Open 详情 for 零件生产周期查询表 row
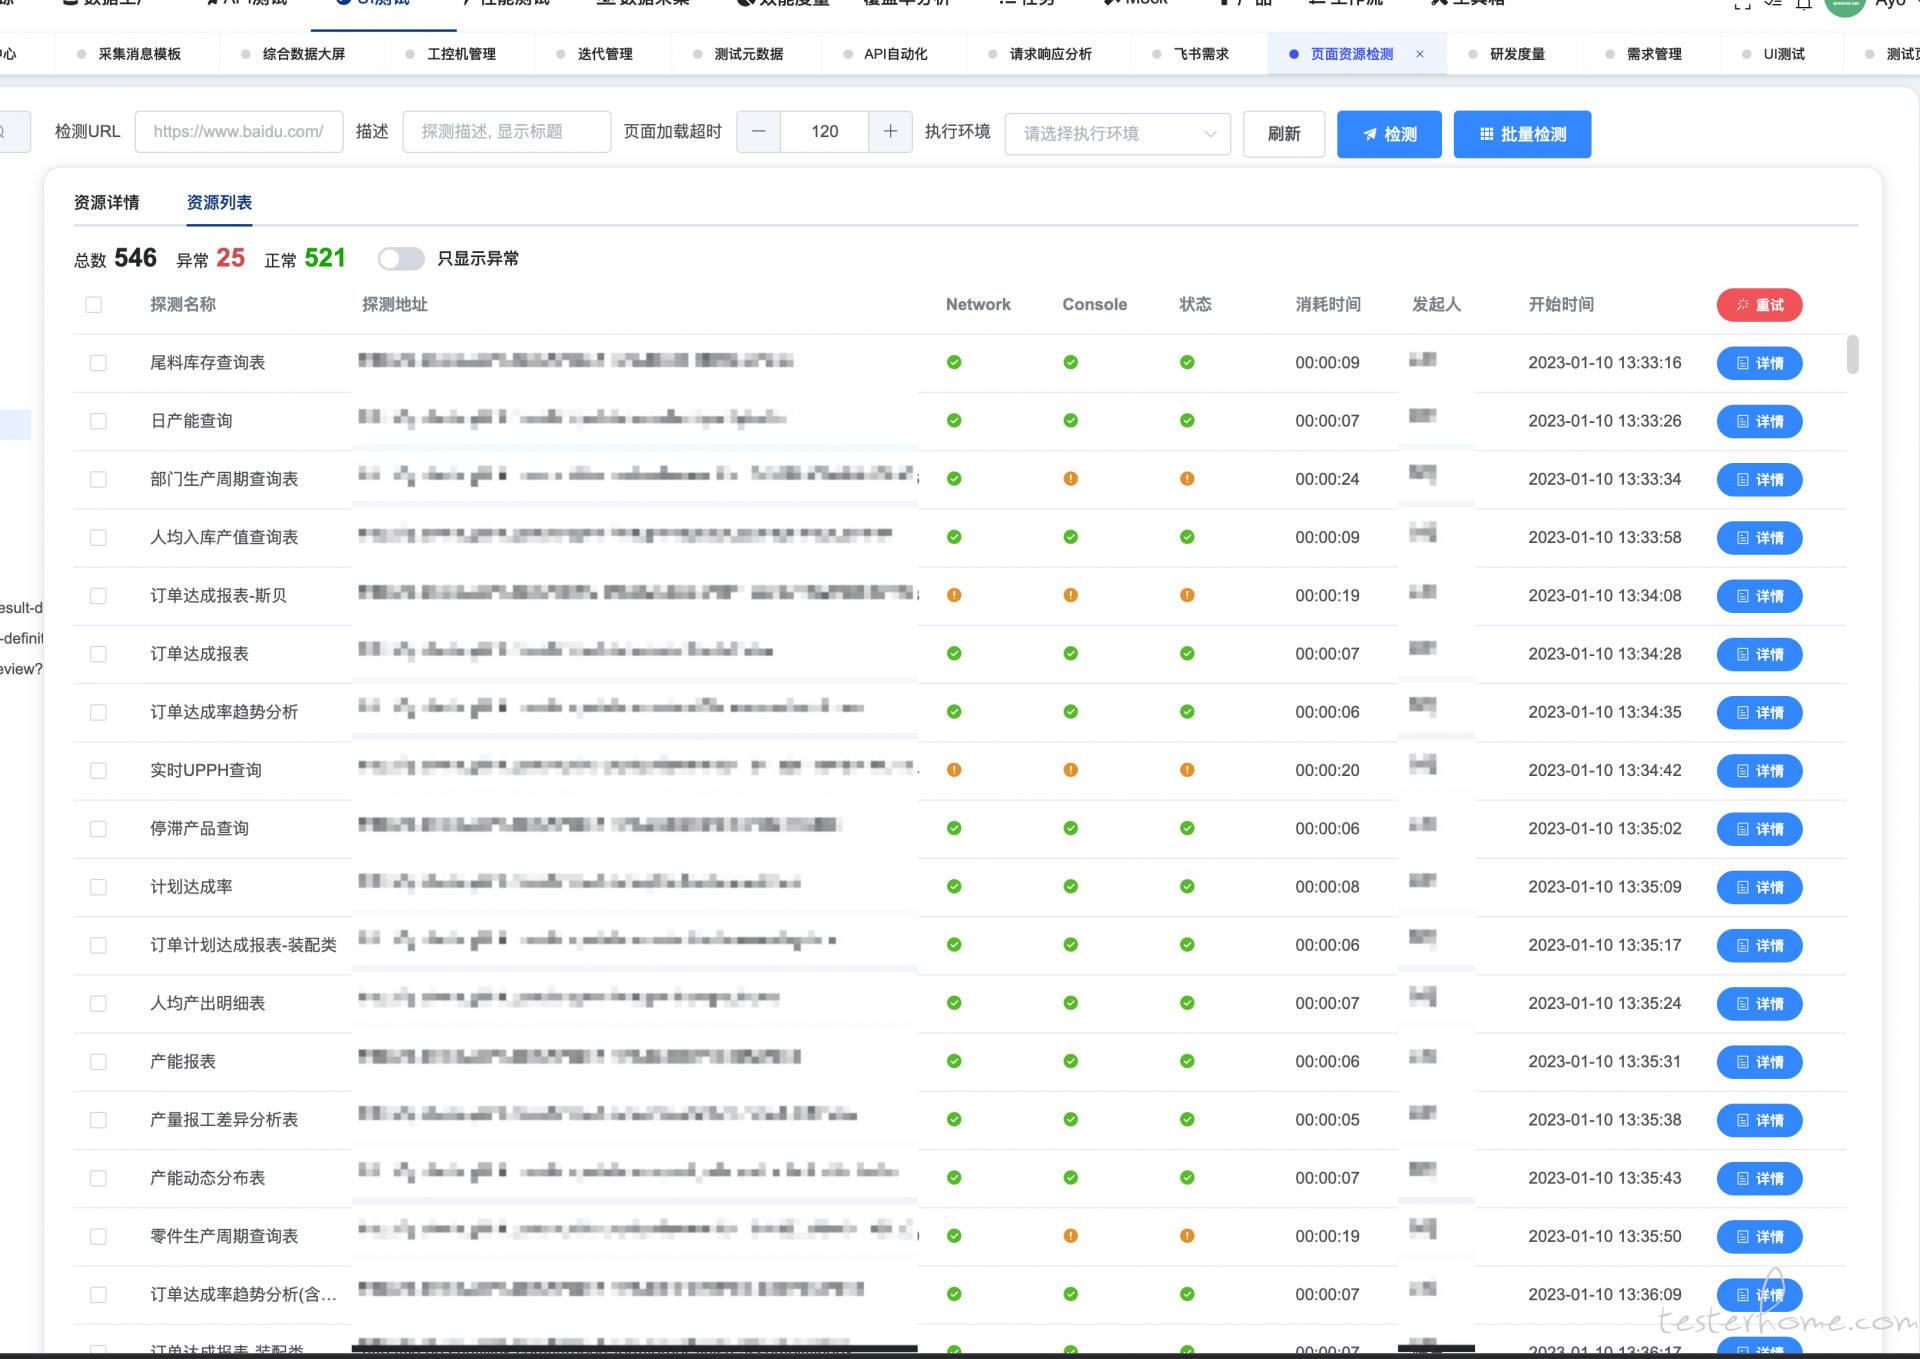Viewport: 1920px width, 1359px height. [1759, 1237]
